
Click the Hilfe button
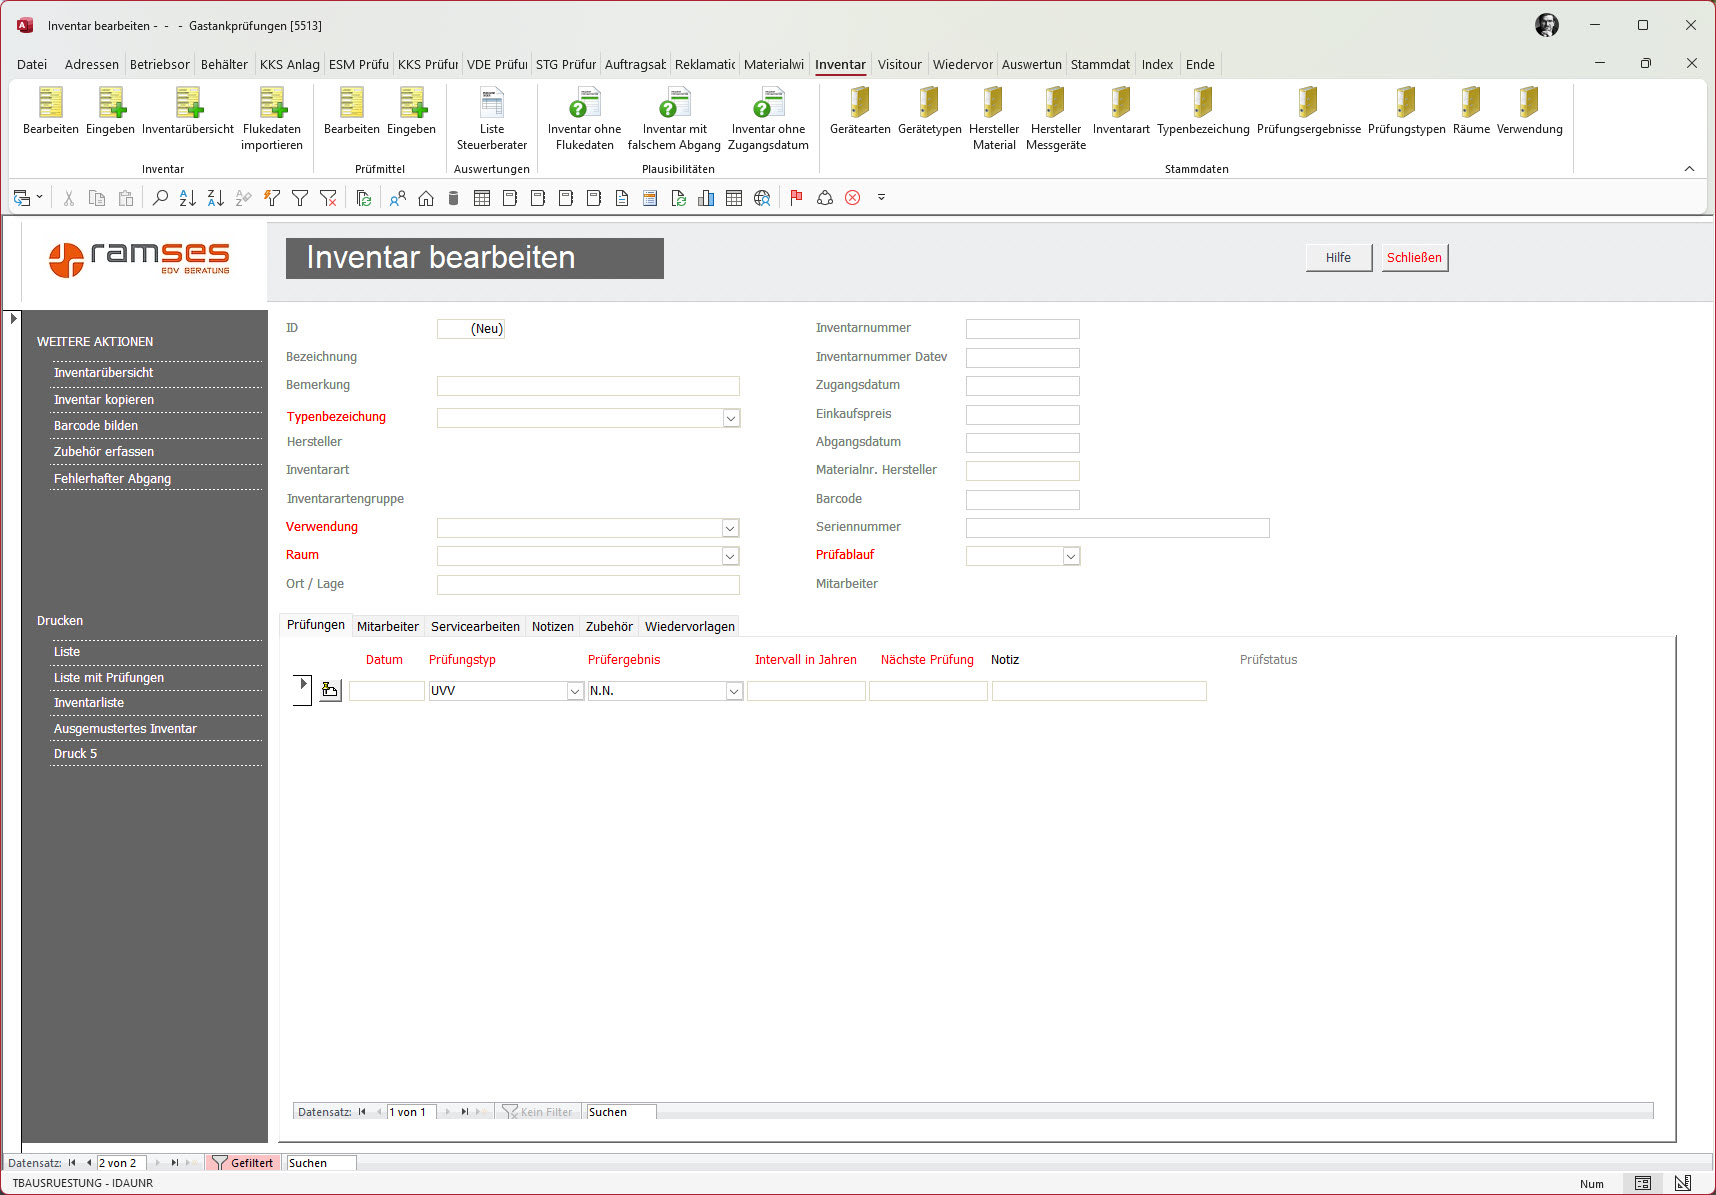coord(1338,258)
